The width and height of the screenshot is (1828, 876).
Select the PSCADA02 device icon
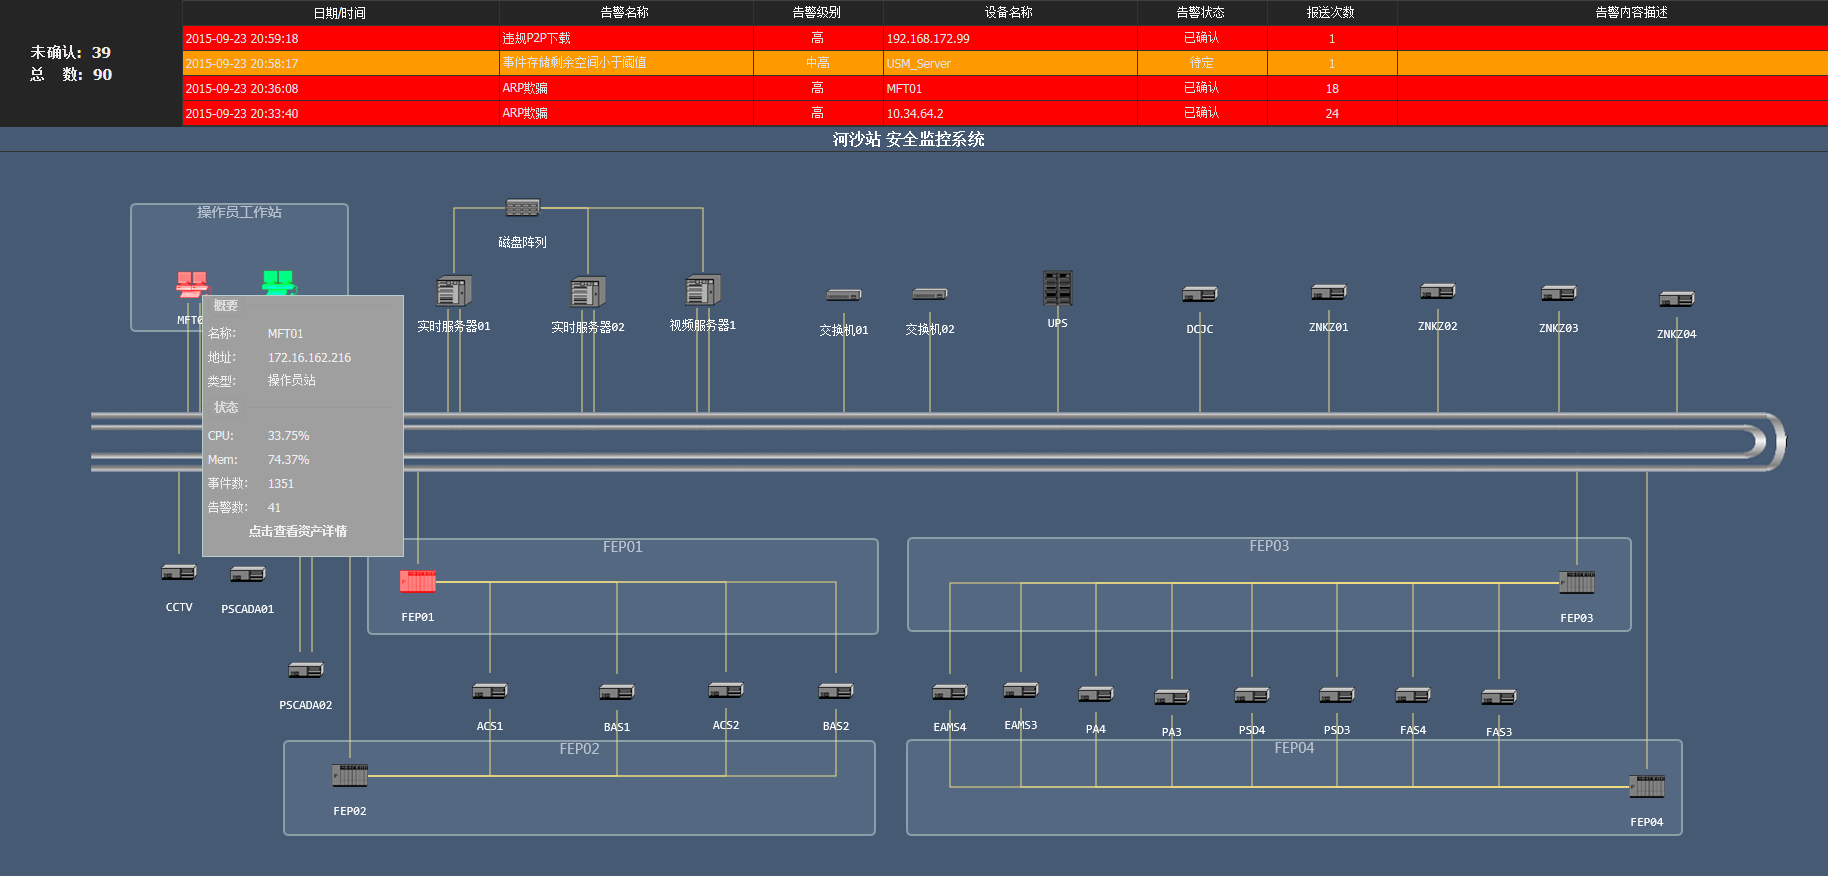305,670
